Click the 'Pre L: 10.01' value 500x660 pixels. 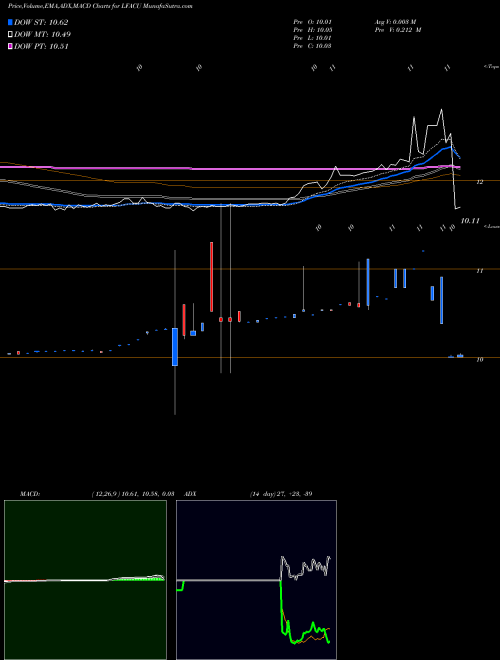[x=313, y=38]
